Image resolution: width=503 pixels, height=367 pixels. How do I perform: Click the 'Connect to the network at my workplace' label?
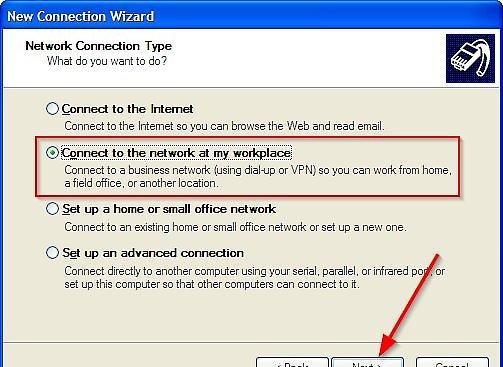176,153
